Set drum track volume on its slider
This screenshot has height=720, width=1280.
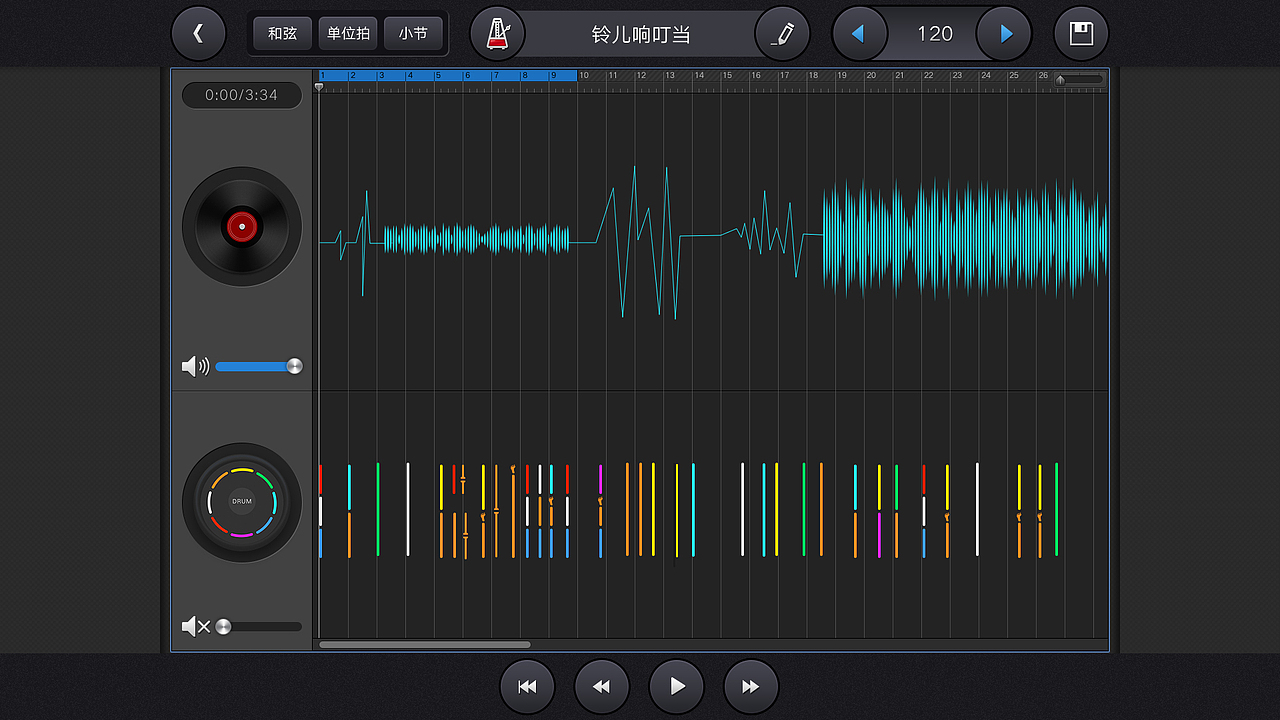tap(259, 627)
